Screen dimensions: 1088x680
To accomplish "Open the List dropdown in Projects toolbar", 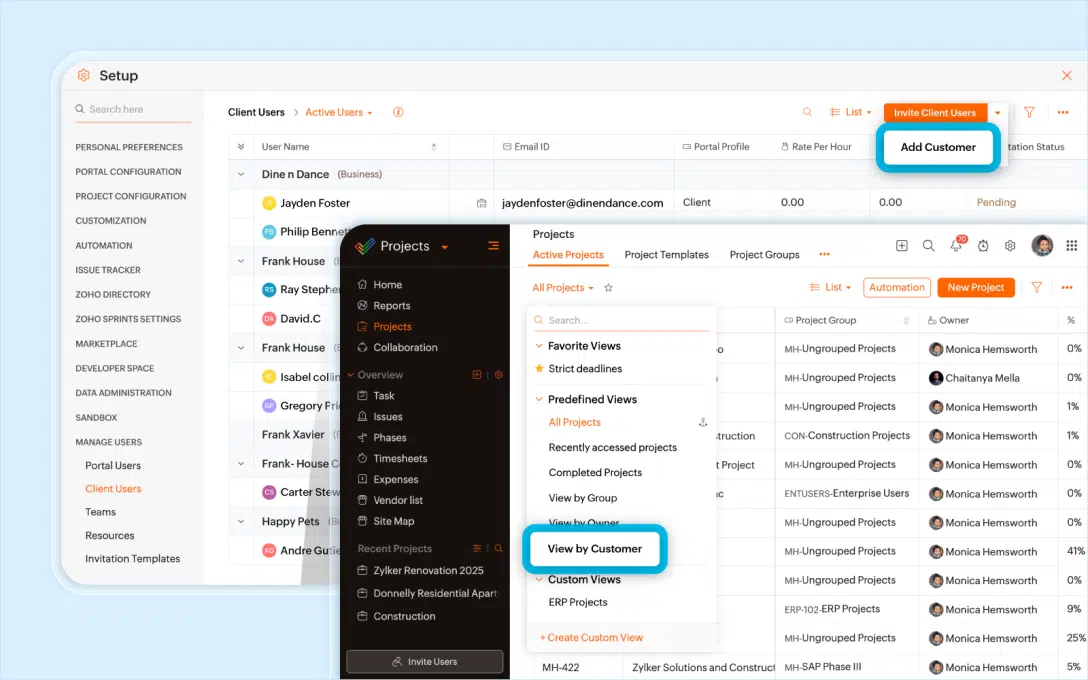I will [x=830, y=287].
